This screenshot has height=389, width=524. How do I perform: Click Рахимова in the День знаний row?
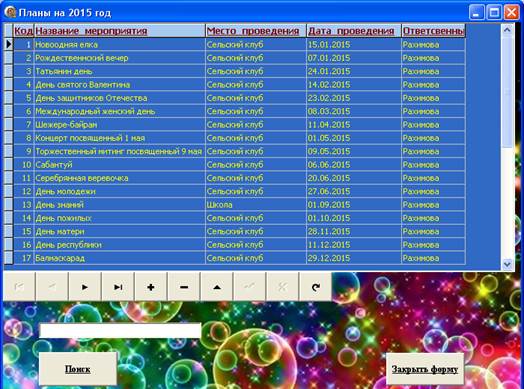click(433, 205)
